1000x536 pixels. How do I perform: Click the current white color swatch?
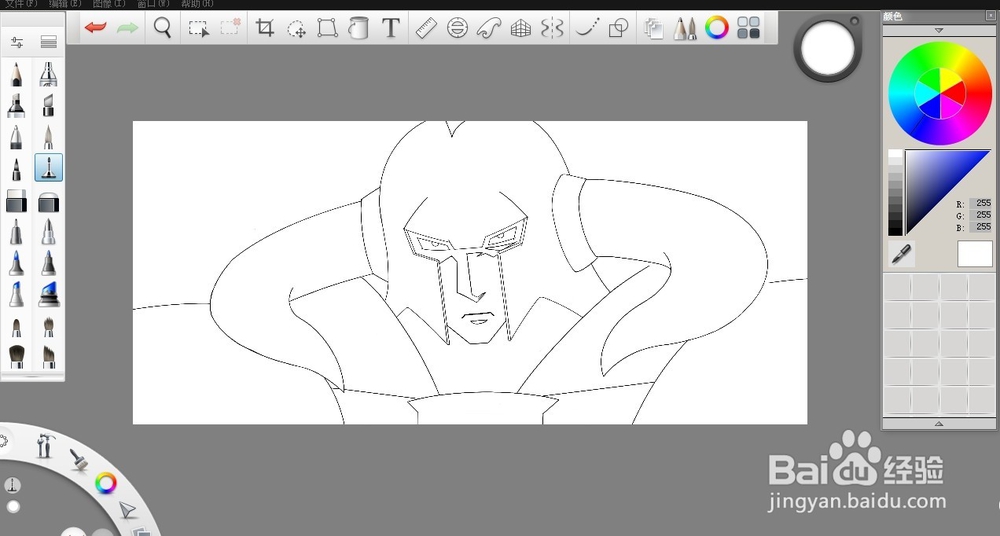pos(974,254)
